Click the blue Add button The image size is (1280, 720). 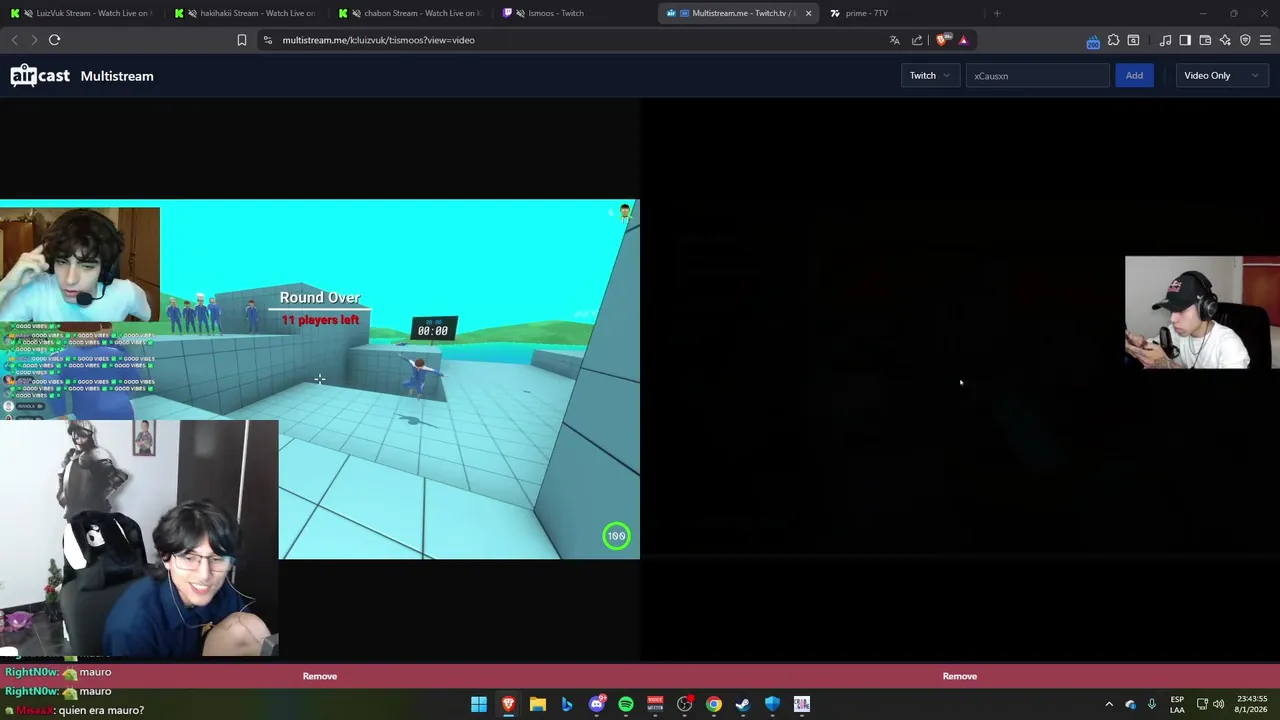1134,76
